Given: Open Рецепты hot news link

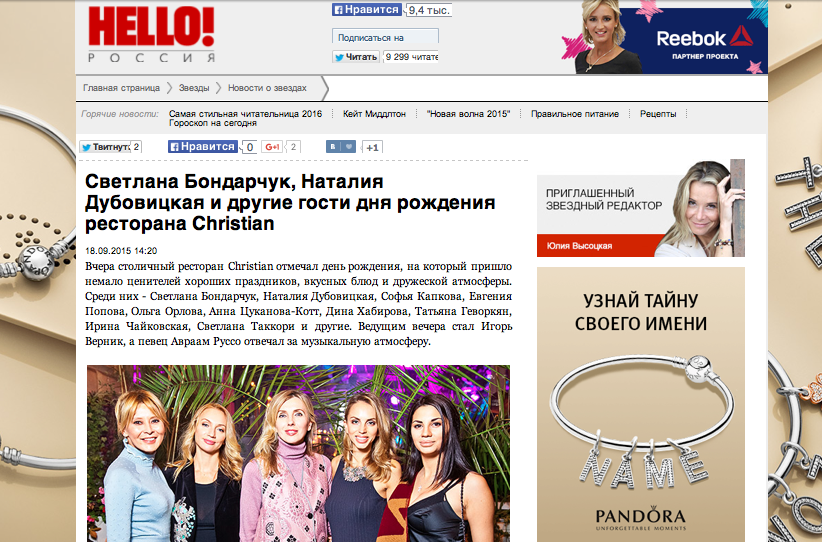Looking at the screenshot, I should (658, 114).
